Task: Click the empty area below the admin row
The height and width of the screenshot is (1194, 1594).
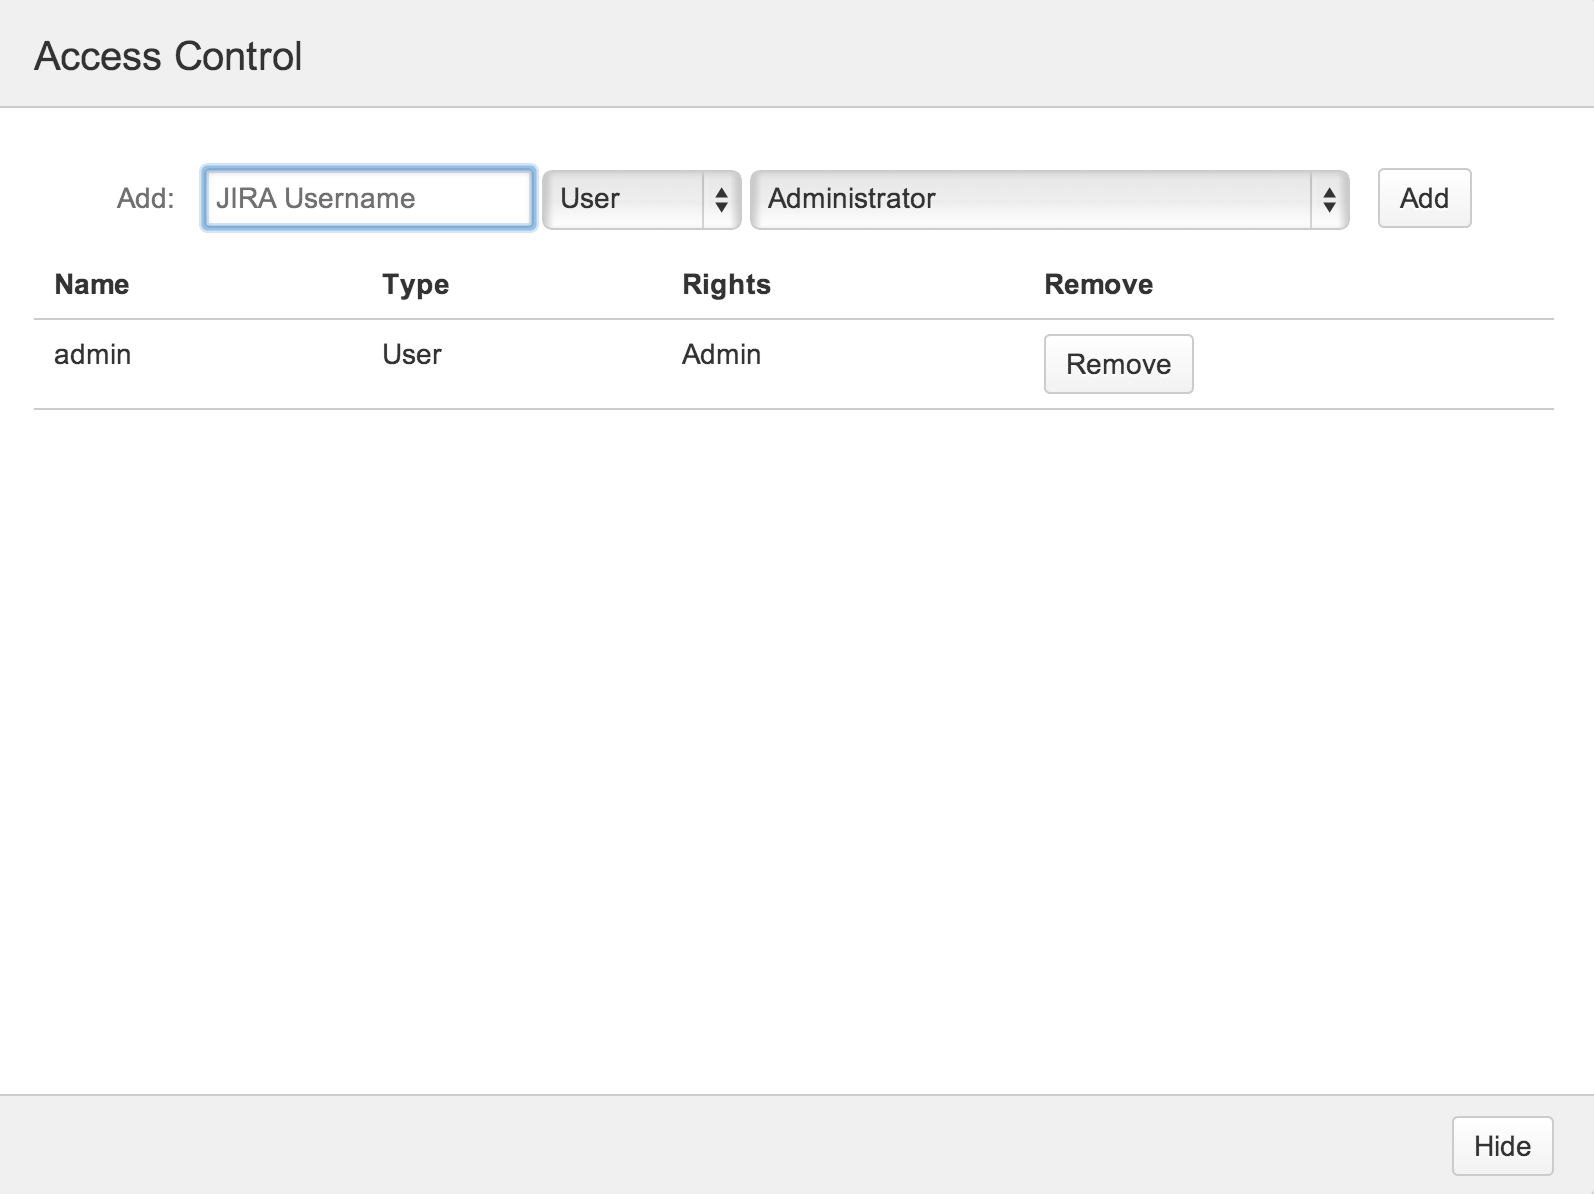Action: click(x=790, y=740)
